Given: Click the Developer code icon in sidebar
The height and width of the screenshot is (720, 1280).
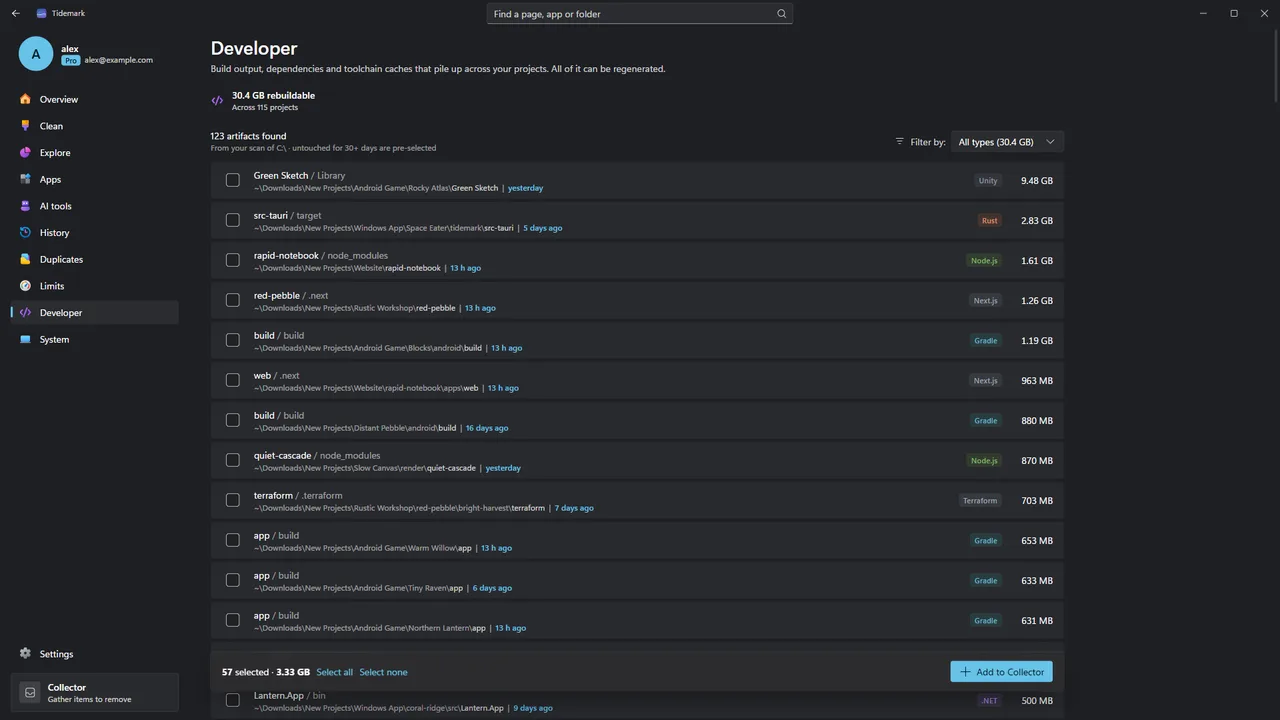Looking at the screenshot, I should click(25, 313).
